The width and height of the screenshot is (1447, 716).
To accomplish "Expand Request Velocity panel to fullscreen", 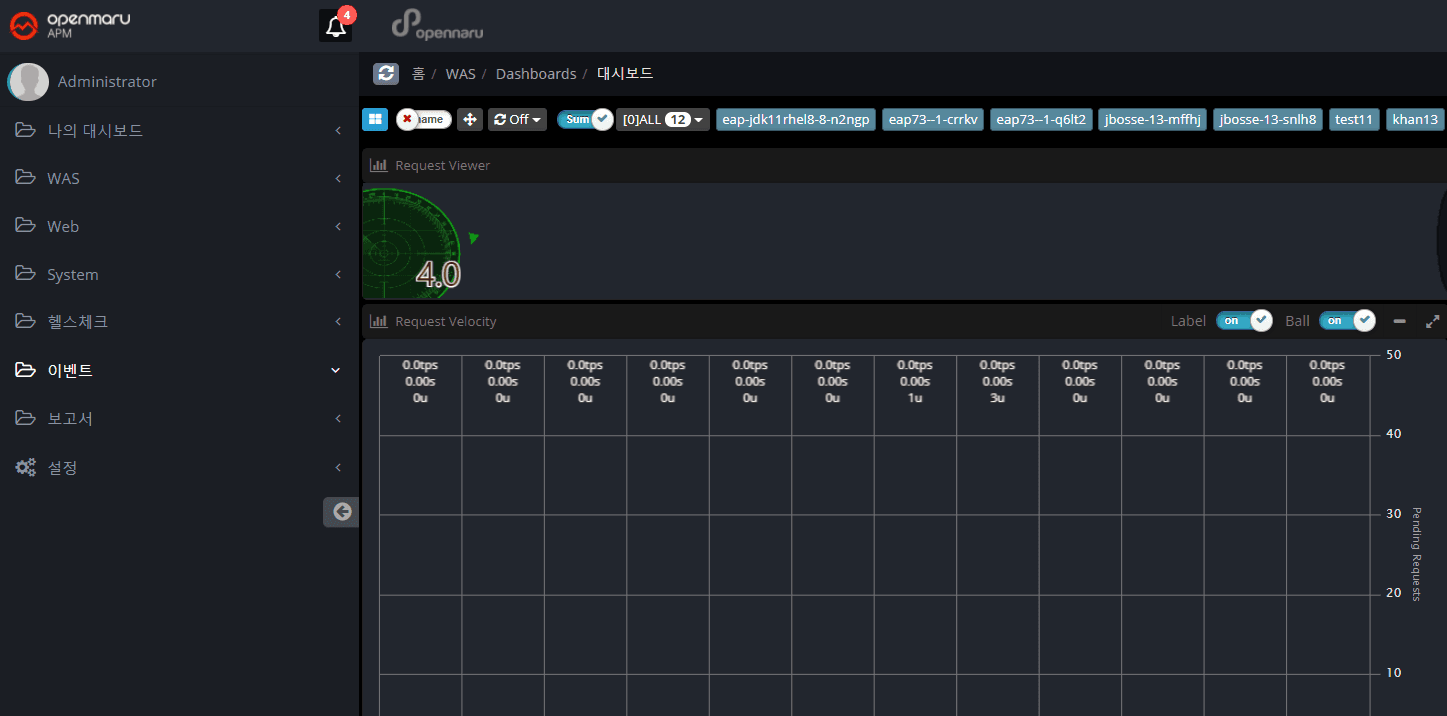I will (1432, 321).
